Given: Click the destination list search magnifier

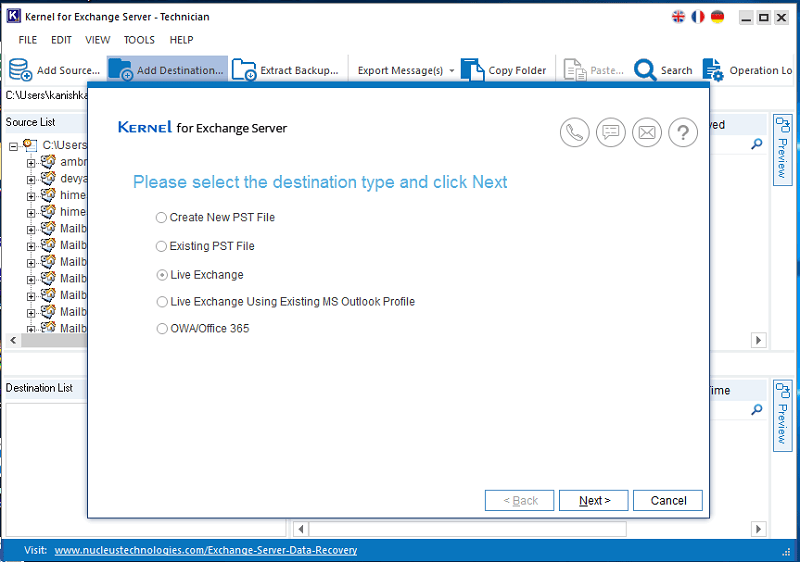Looking at the screenshot, I should (757, 409).
